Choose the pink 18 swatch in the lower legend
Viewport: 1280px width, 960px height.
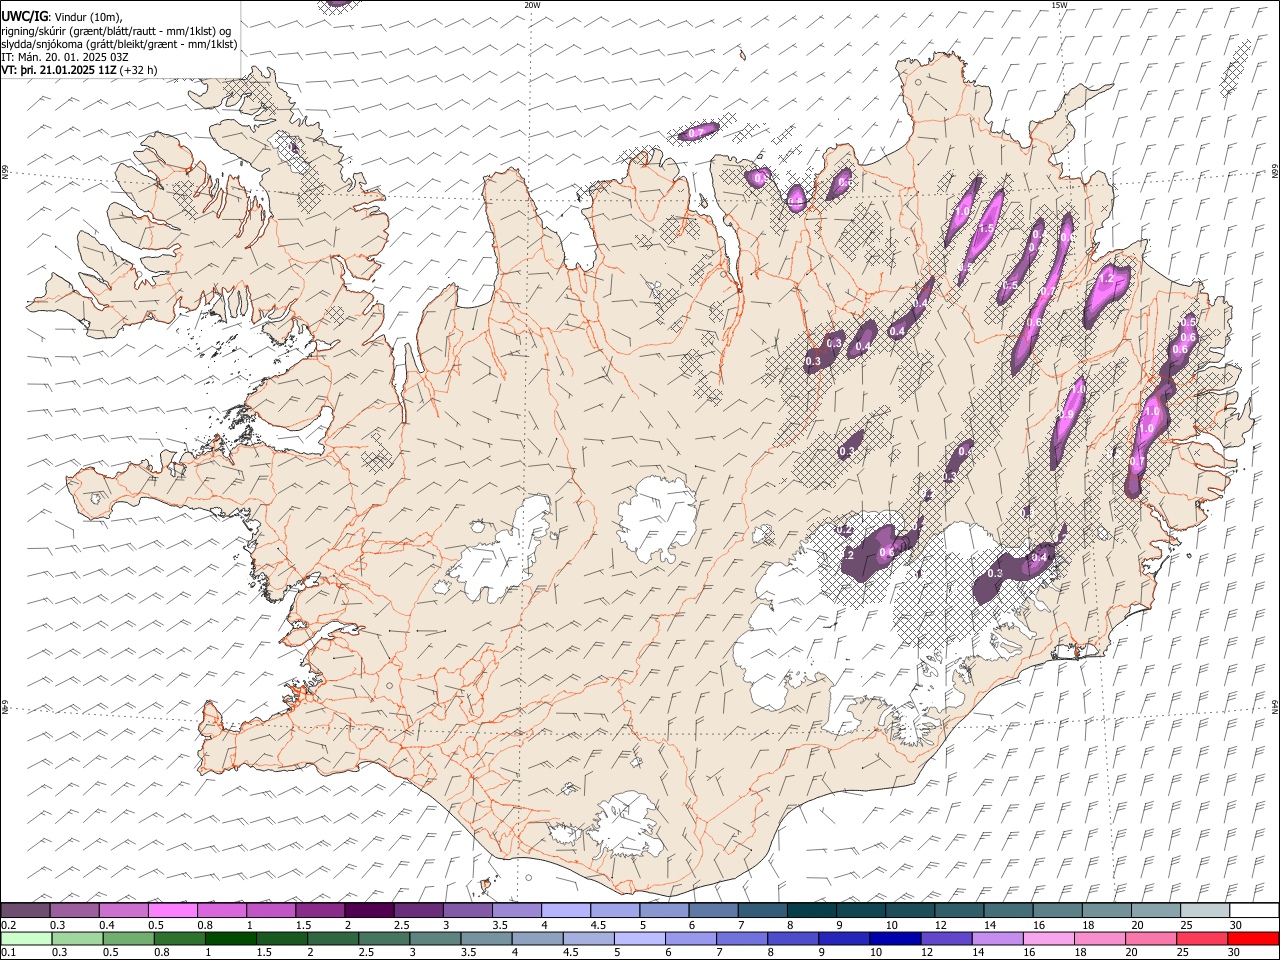pos(1098,939)
